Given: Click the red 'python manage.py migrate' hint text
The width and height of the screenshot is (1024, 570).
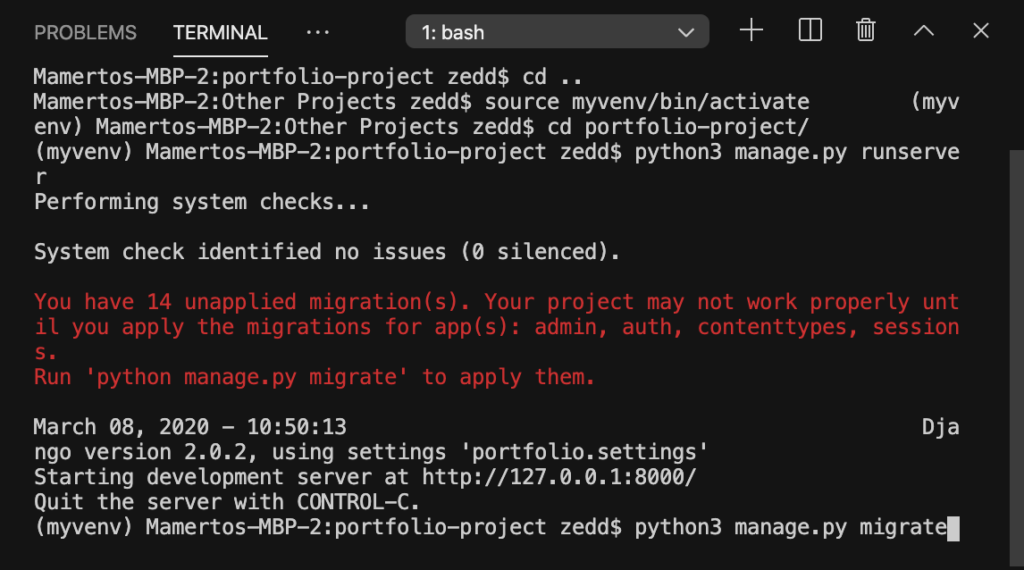Looking at the screenshot, I should (x=246, y=377).
